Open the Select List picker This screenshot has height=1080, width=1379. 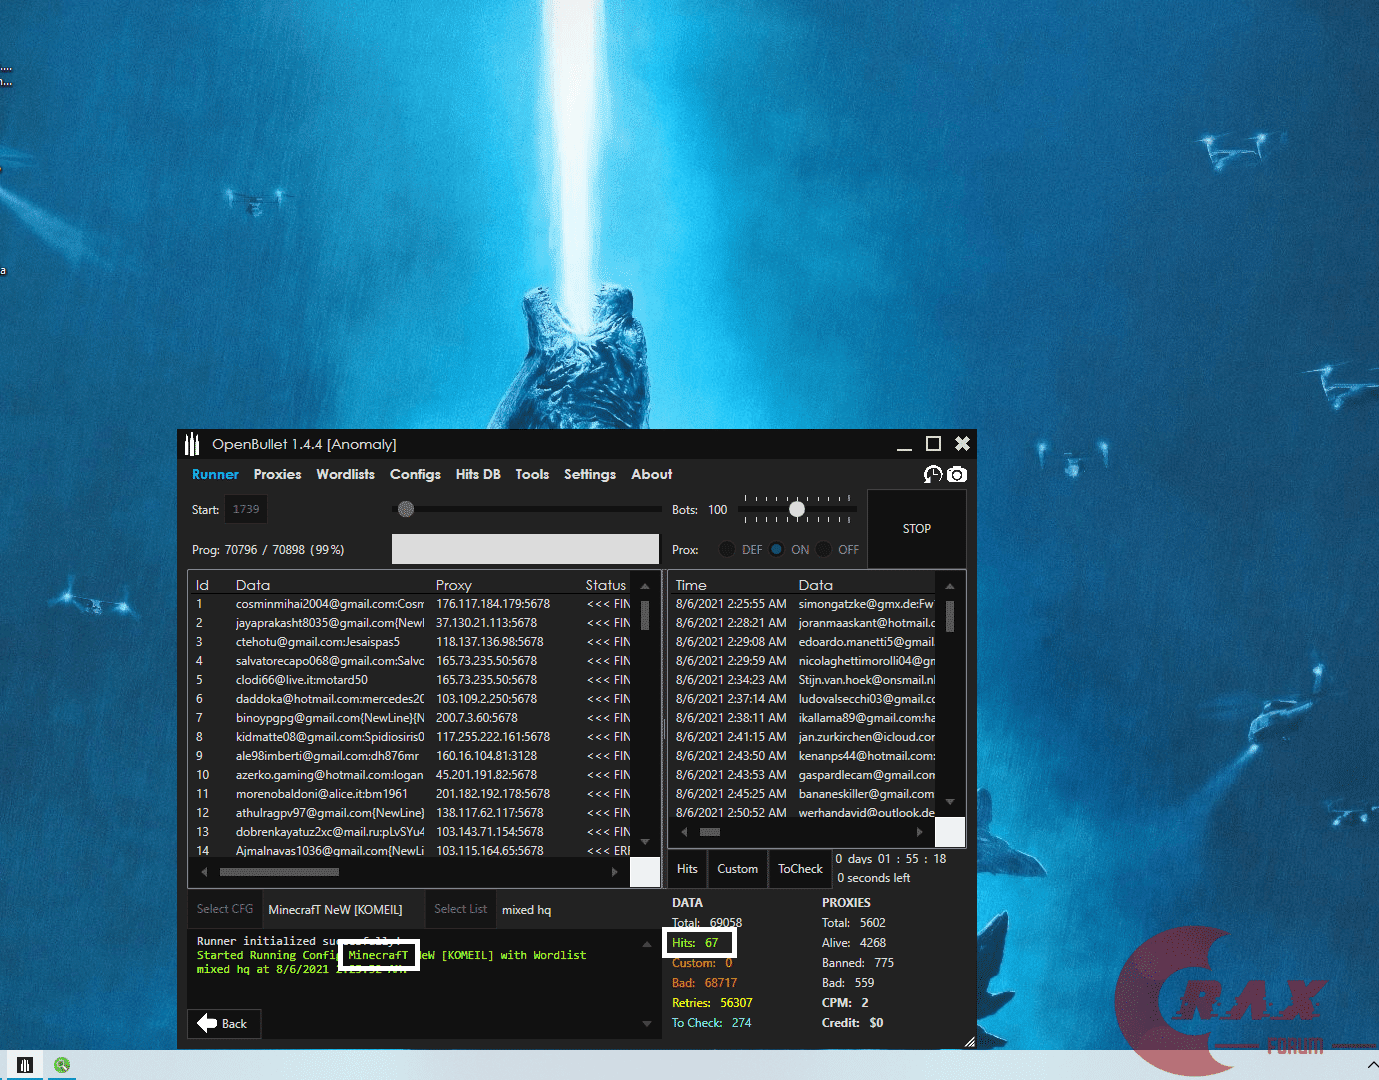coord(460,908)
